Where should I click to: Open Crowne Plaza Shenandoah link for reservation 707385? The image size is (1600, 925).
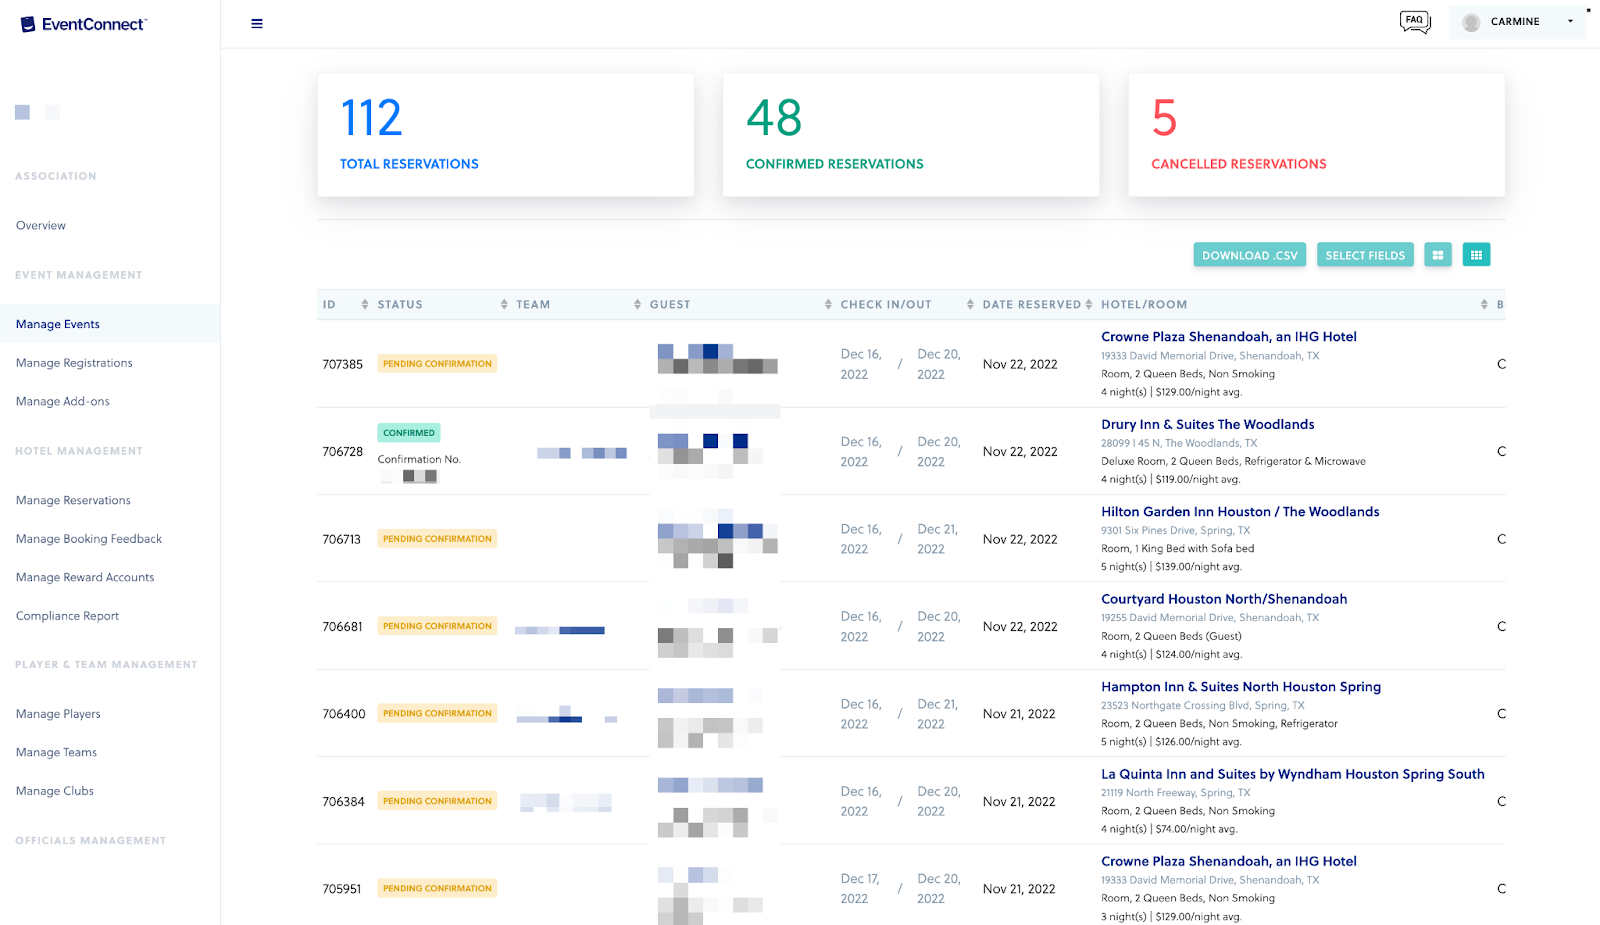[1229, 337]
